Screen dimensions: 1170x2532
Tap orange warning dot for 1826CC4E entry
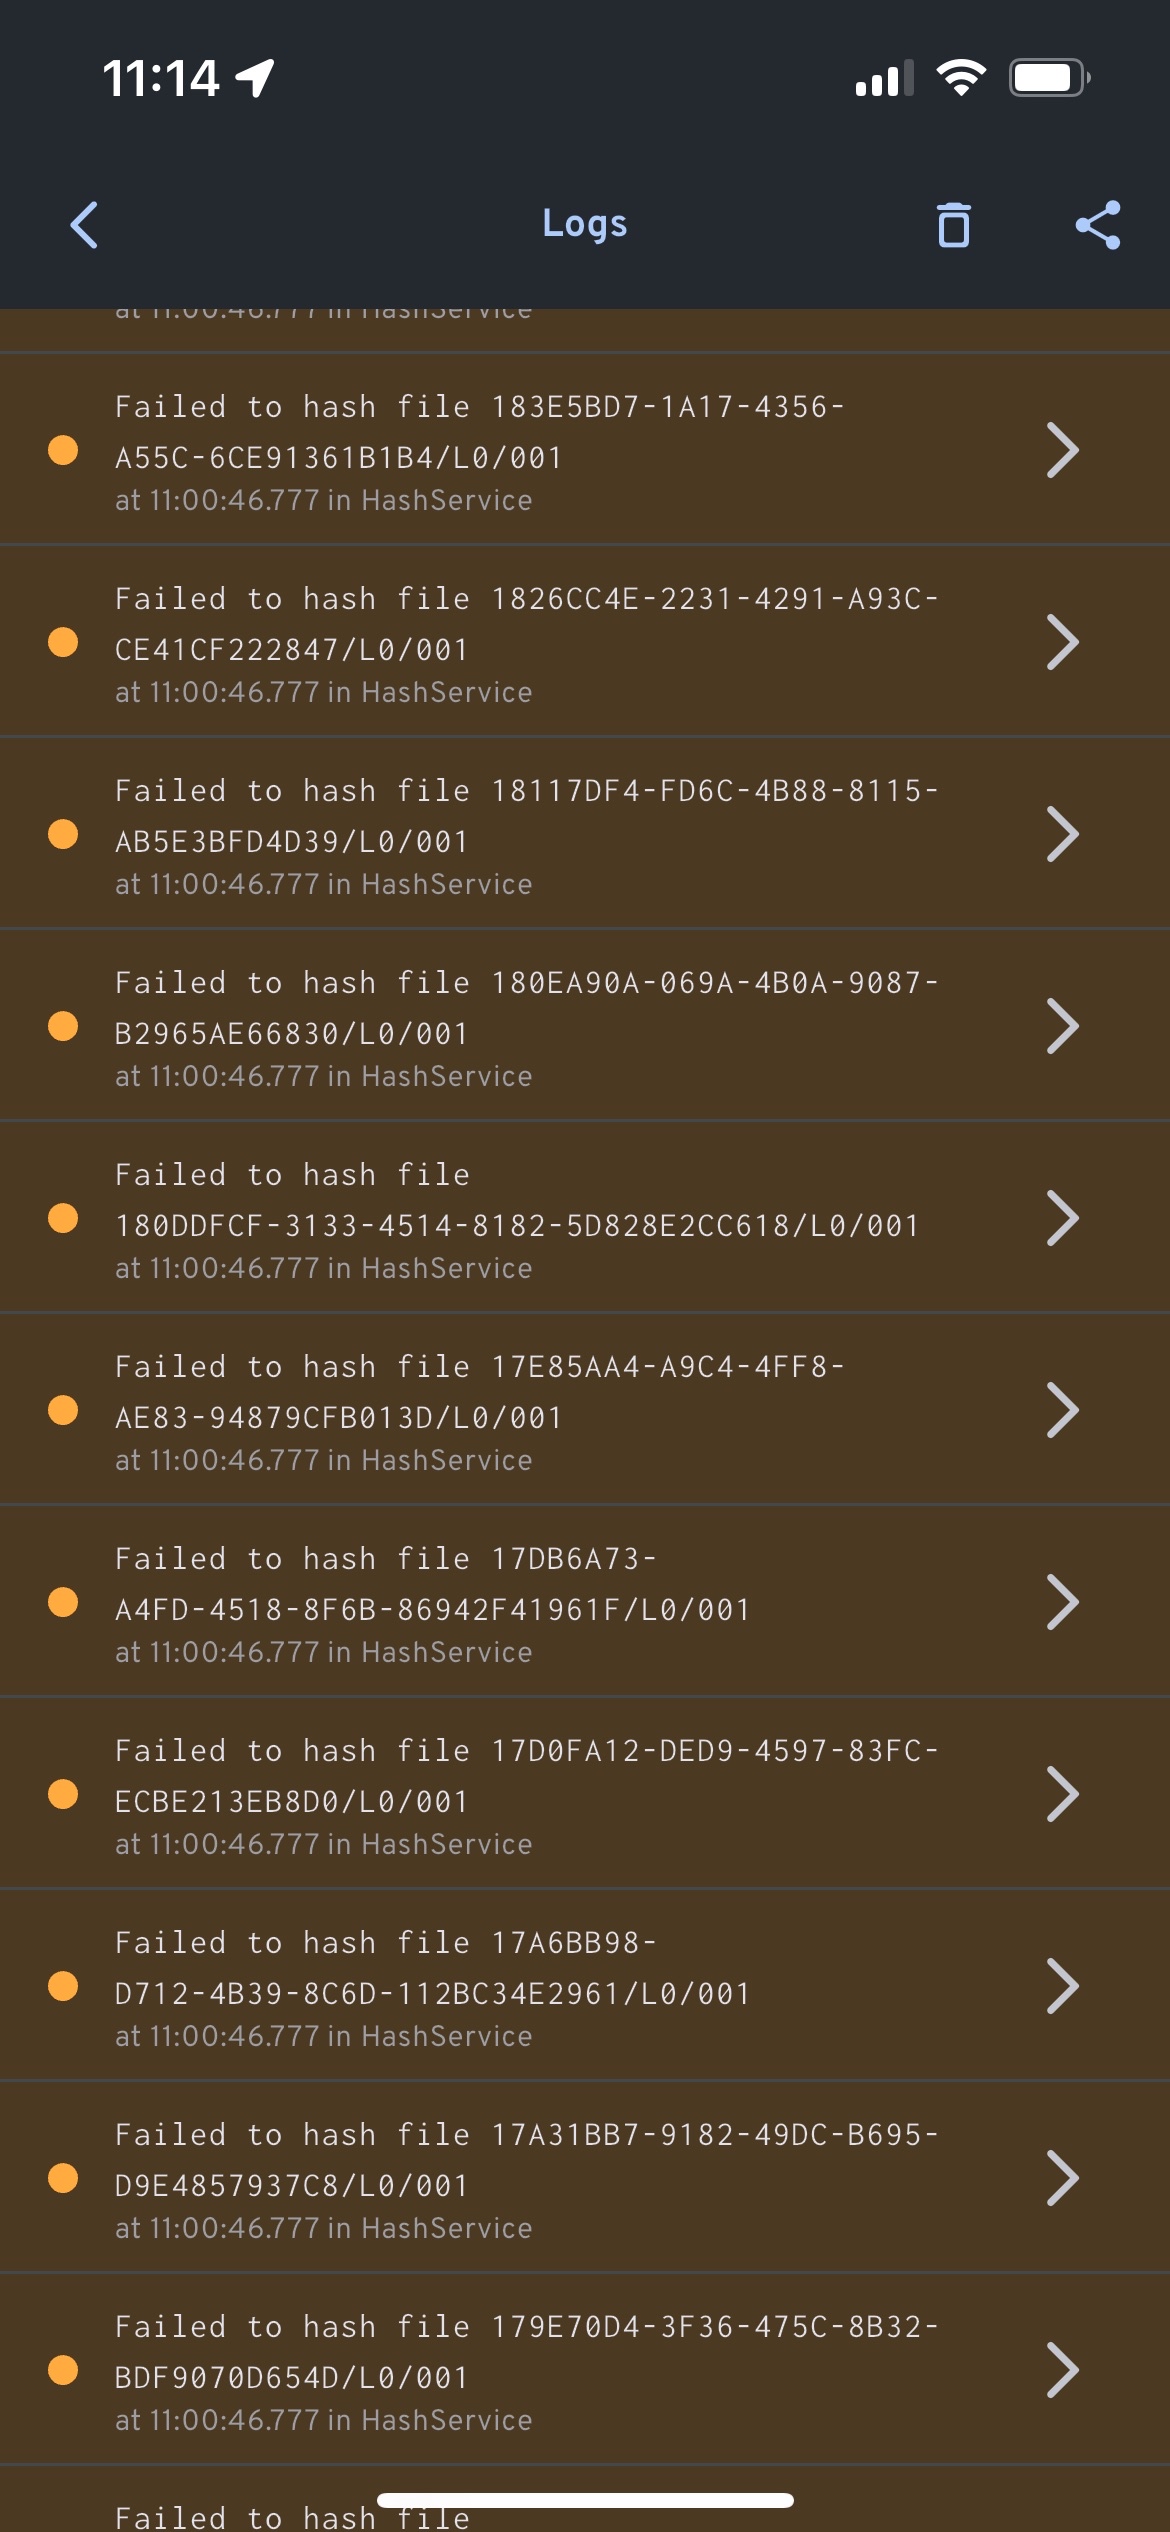tap(63, 642)
